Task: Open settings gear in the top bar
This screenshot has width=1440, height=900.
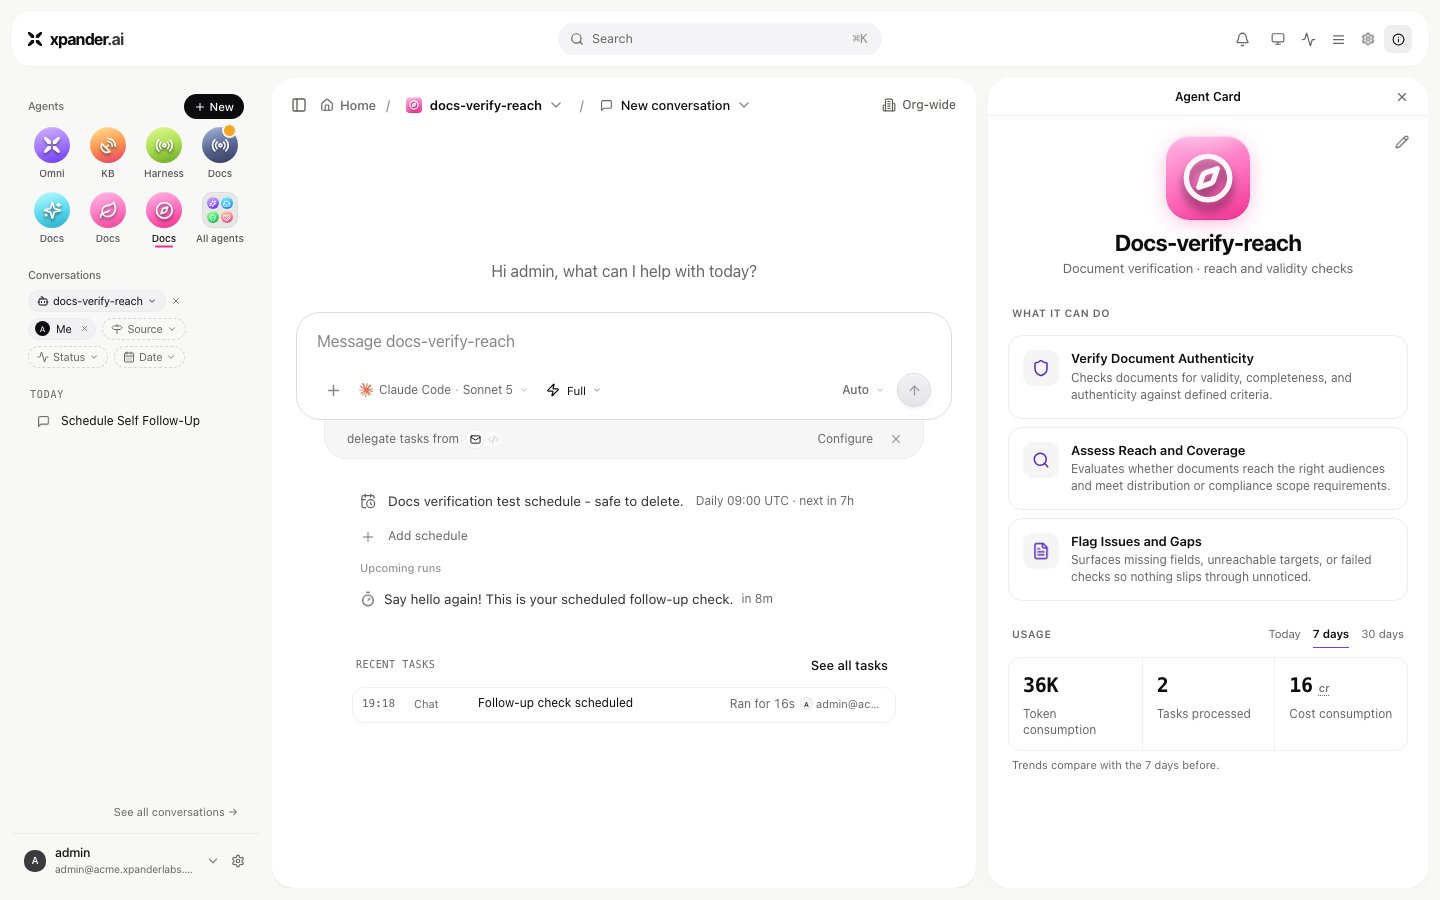Action: (1368, 39)
